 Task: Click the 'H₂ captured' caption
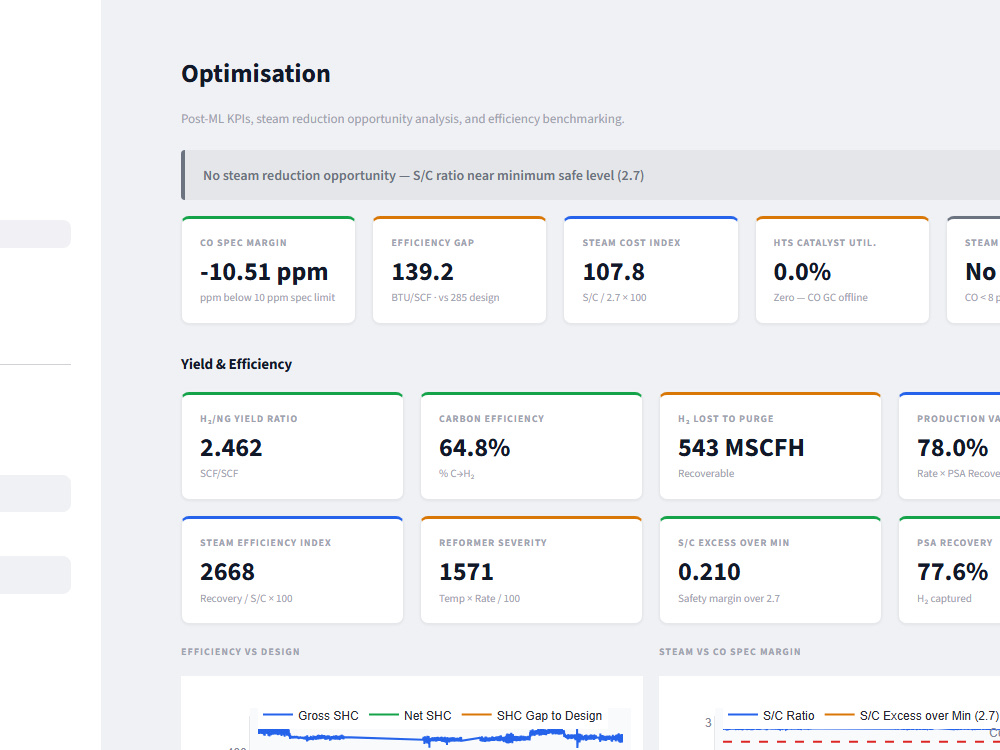[x=945, y=598]
